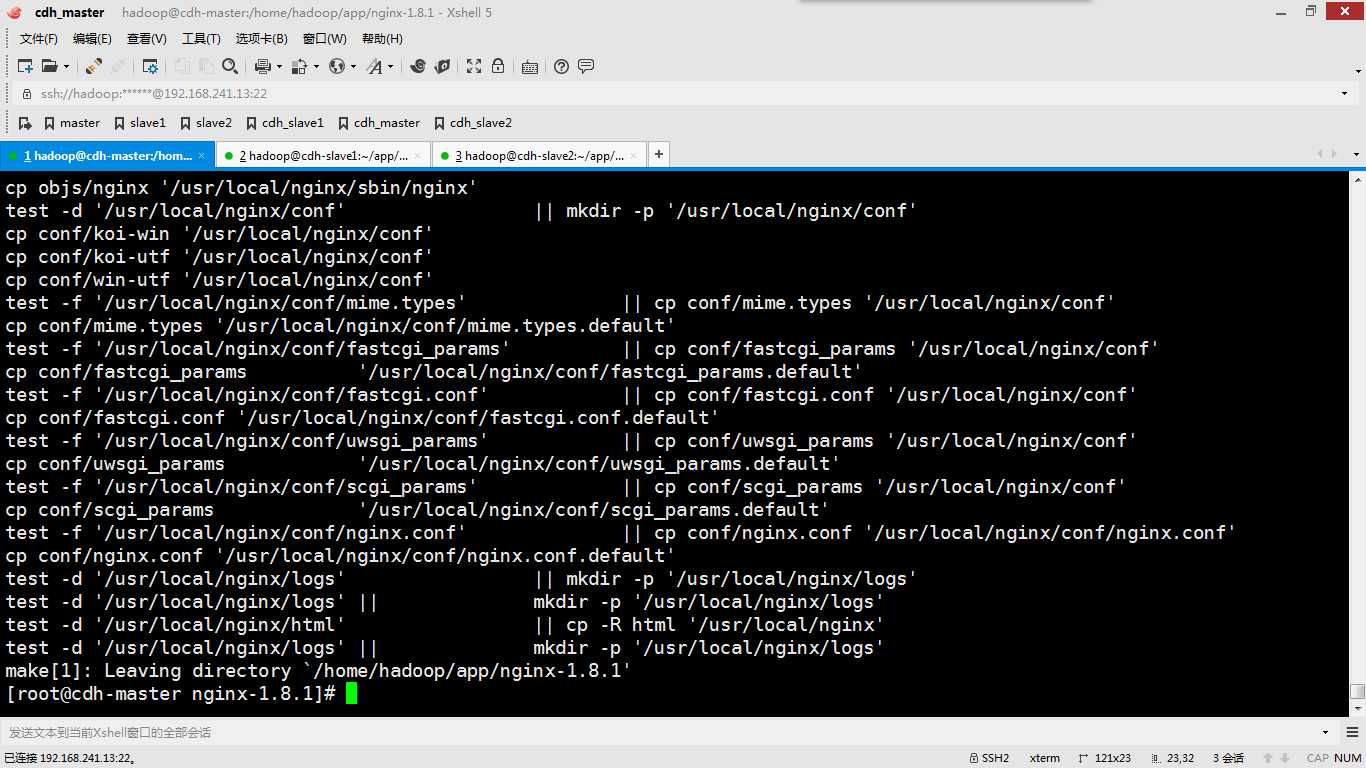The height and width of the screenshot is (768, 1366).
Task: Open the 文件(F) menu
Action: tap(39, 39)
